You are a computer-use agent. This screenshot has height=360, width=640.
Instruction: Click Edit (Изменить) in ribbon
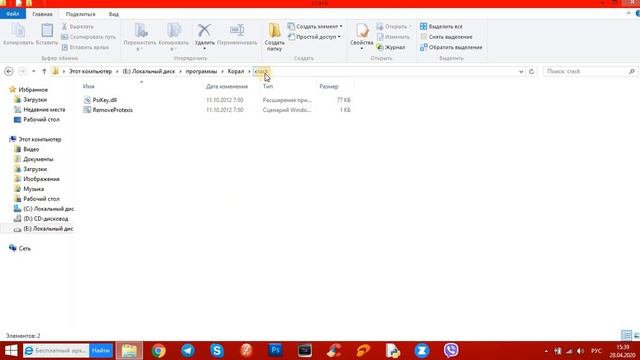[x=393, y=37]
